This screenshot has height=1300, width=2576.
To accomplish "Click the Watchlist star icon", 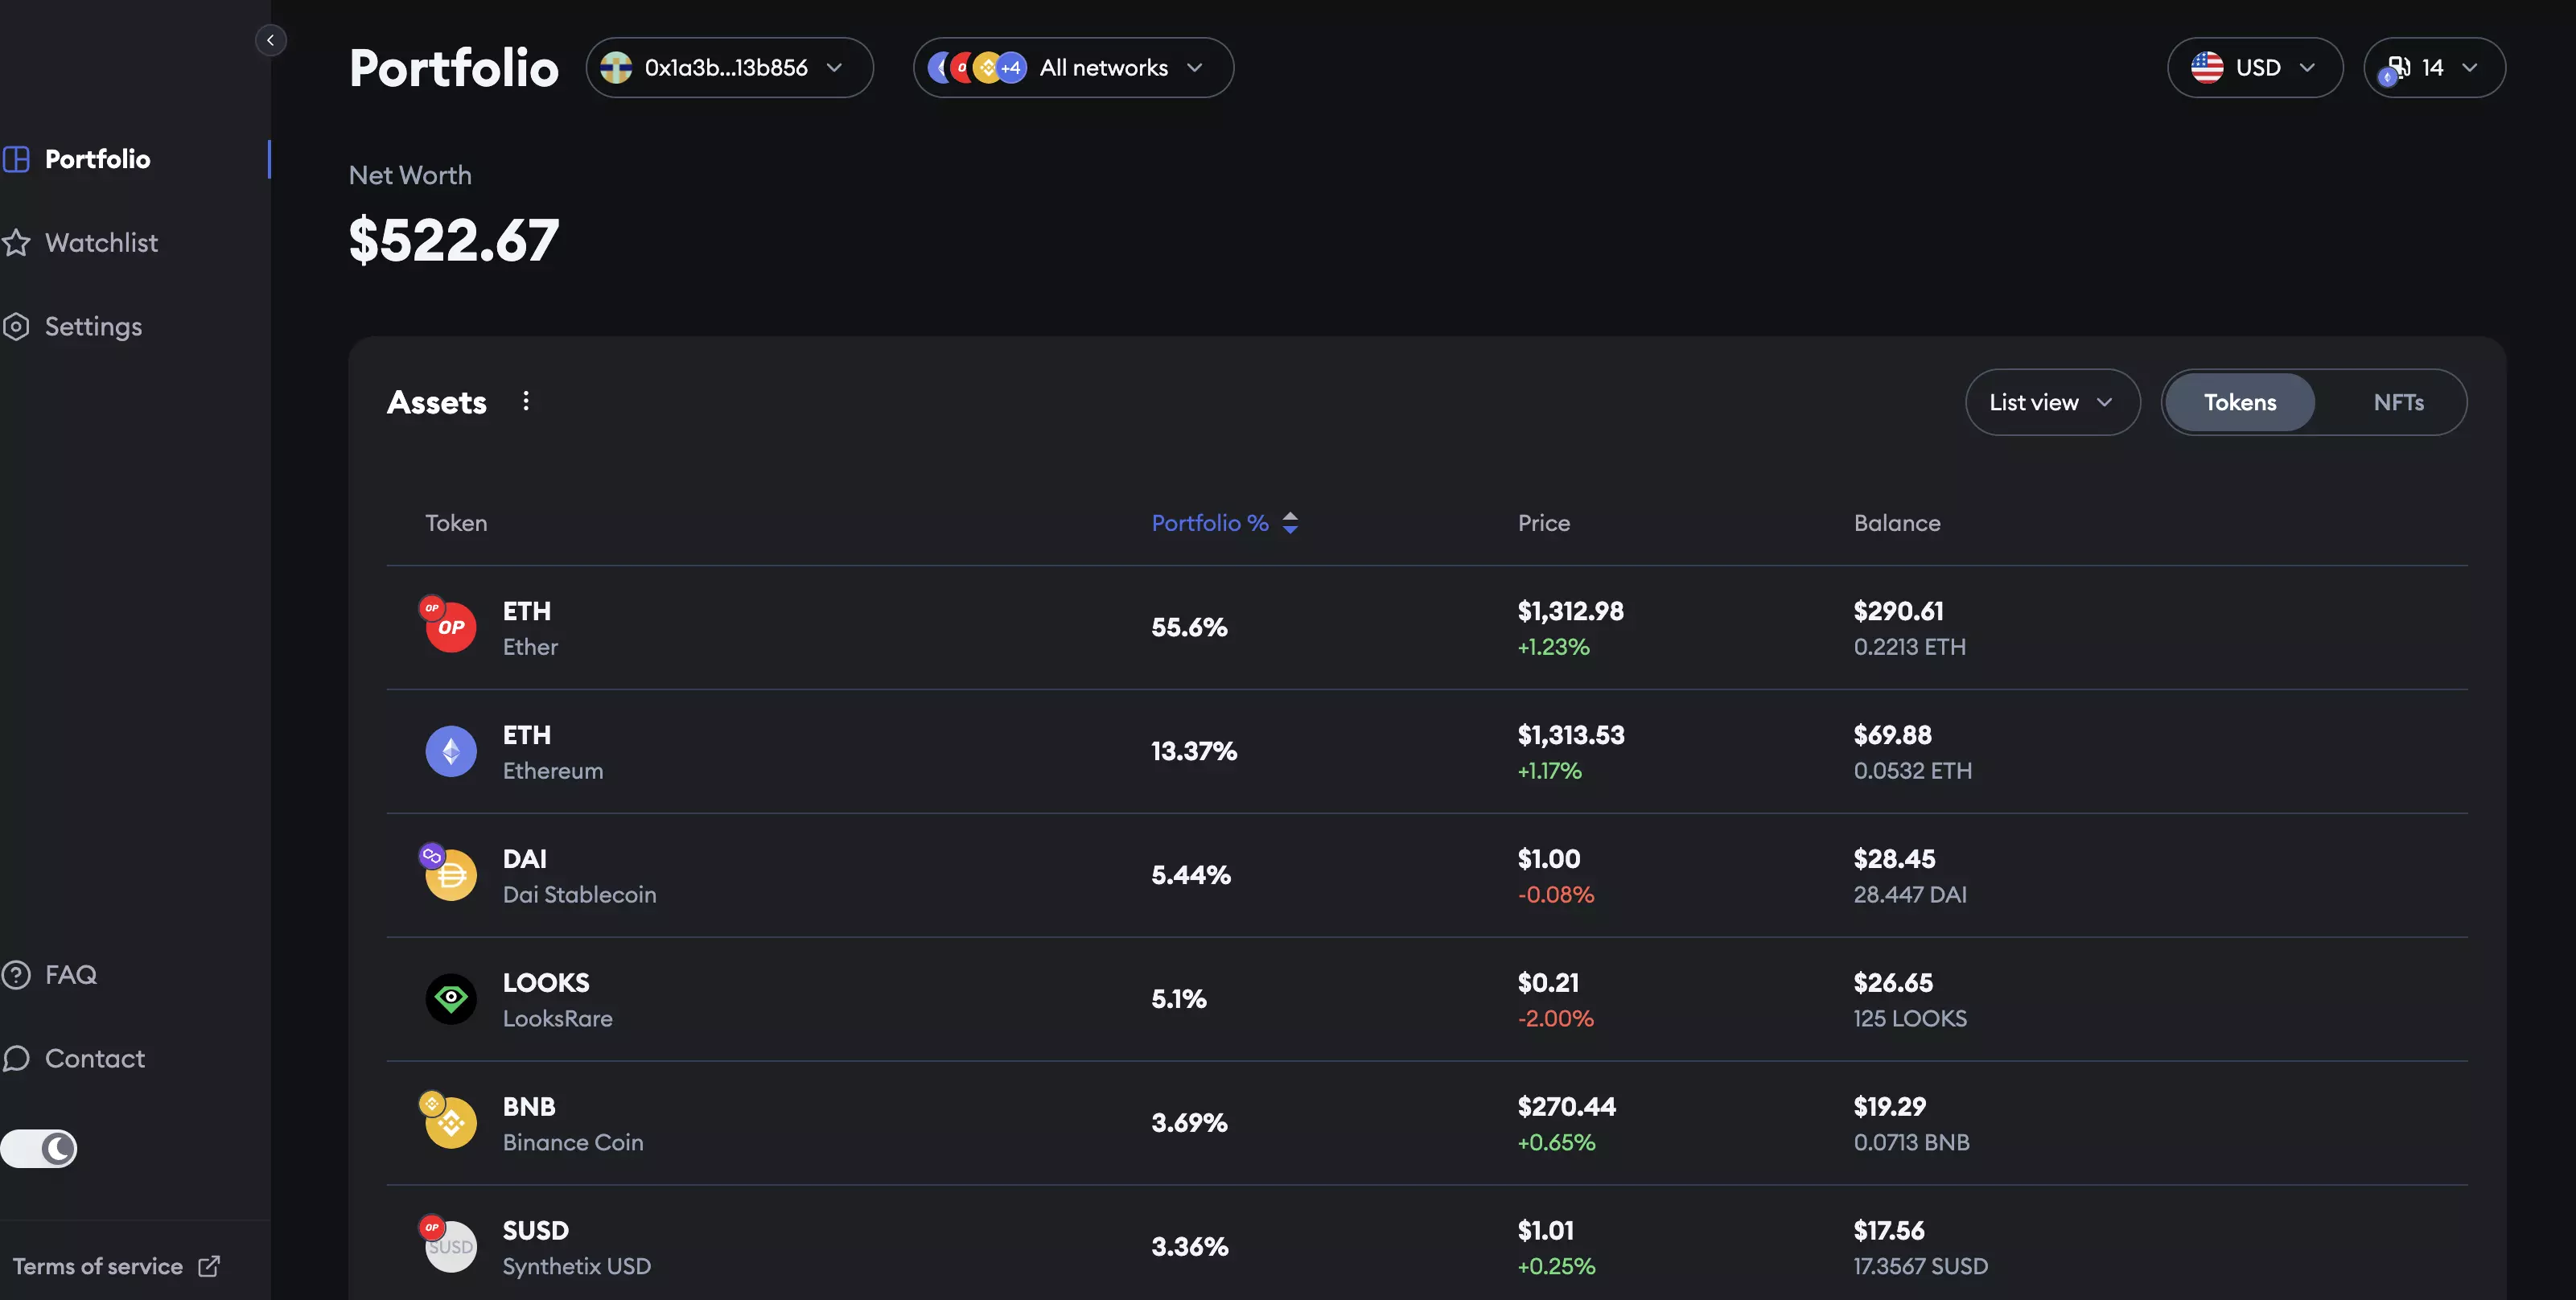I will 16,243.
